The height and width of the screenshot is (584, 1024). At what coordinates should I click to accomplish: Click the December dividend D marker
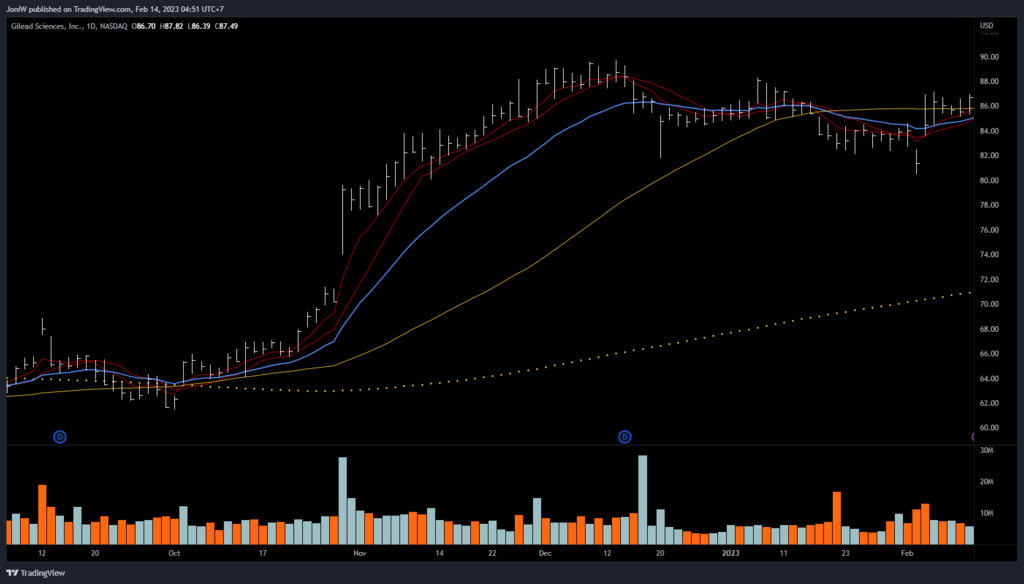click(x=625, y=437)
